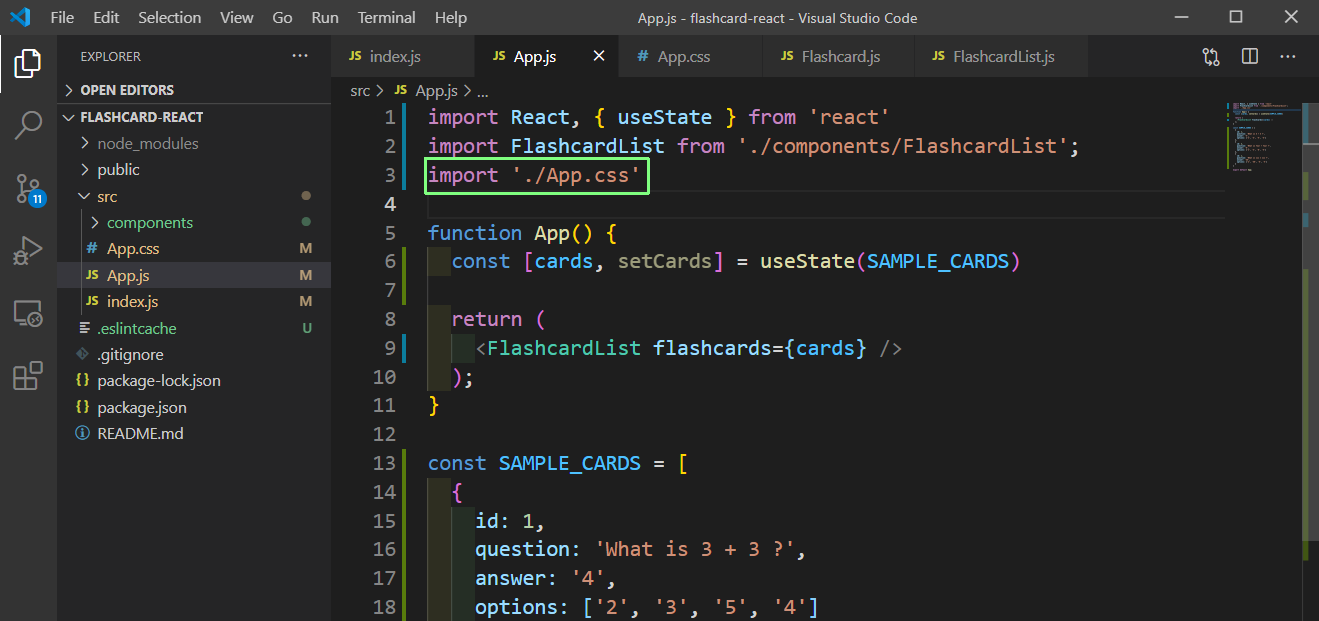Click line number 13 in the gutter
The height and width of the screenshot is (621, 1319).
(384, 464)
